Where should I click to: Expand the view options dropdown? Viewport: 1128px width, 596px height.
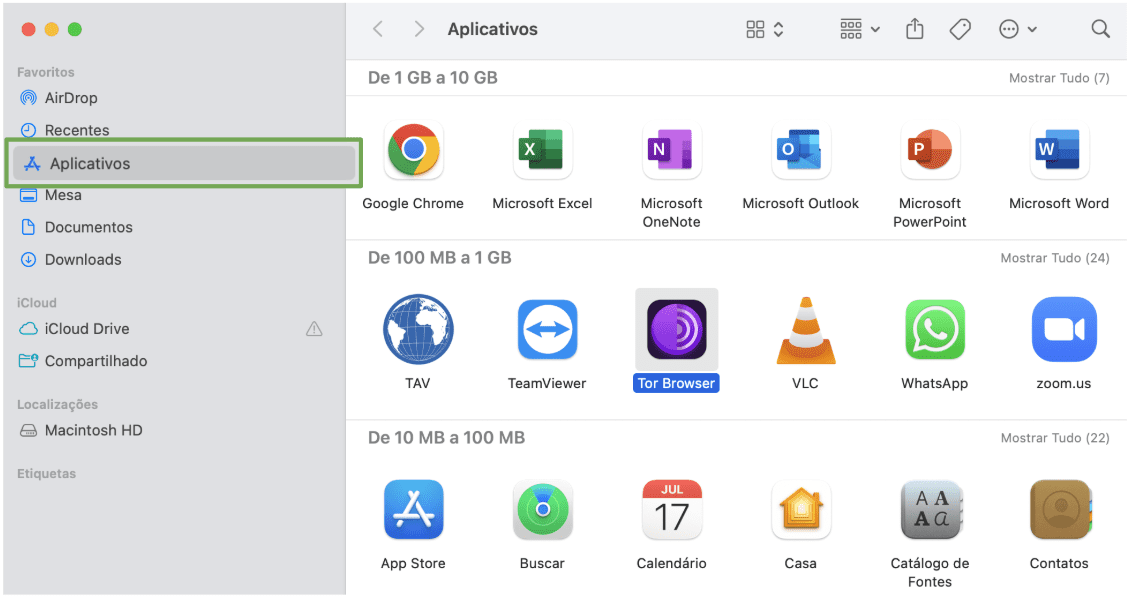[763, 29]
